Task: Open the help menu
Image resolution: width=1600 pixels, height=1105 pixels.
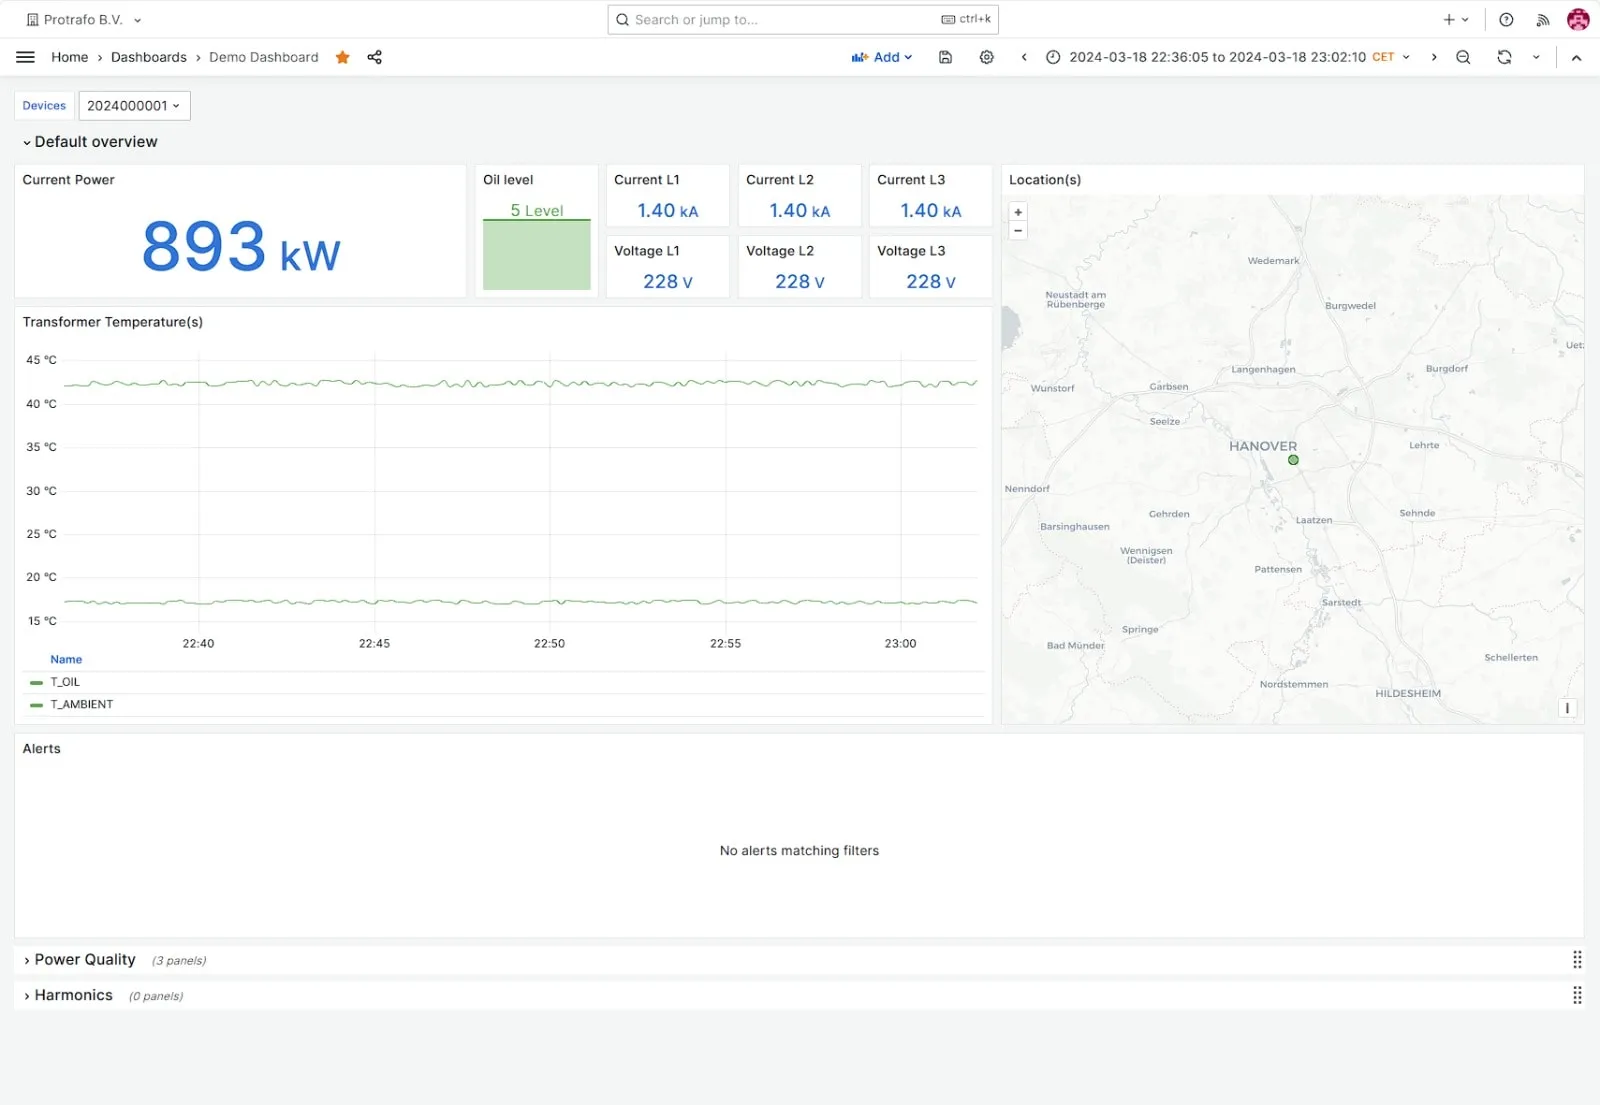Action: [1506, 19]
